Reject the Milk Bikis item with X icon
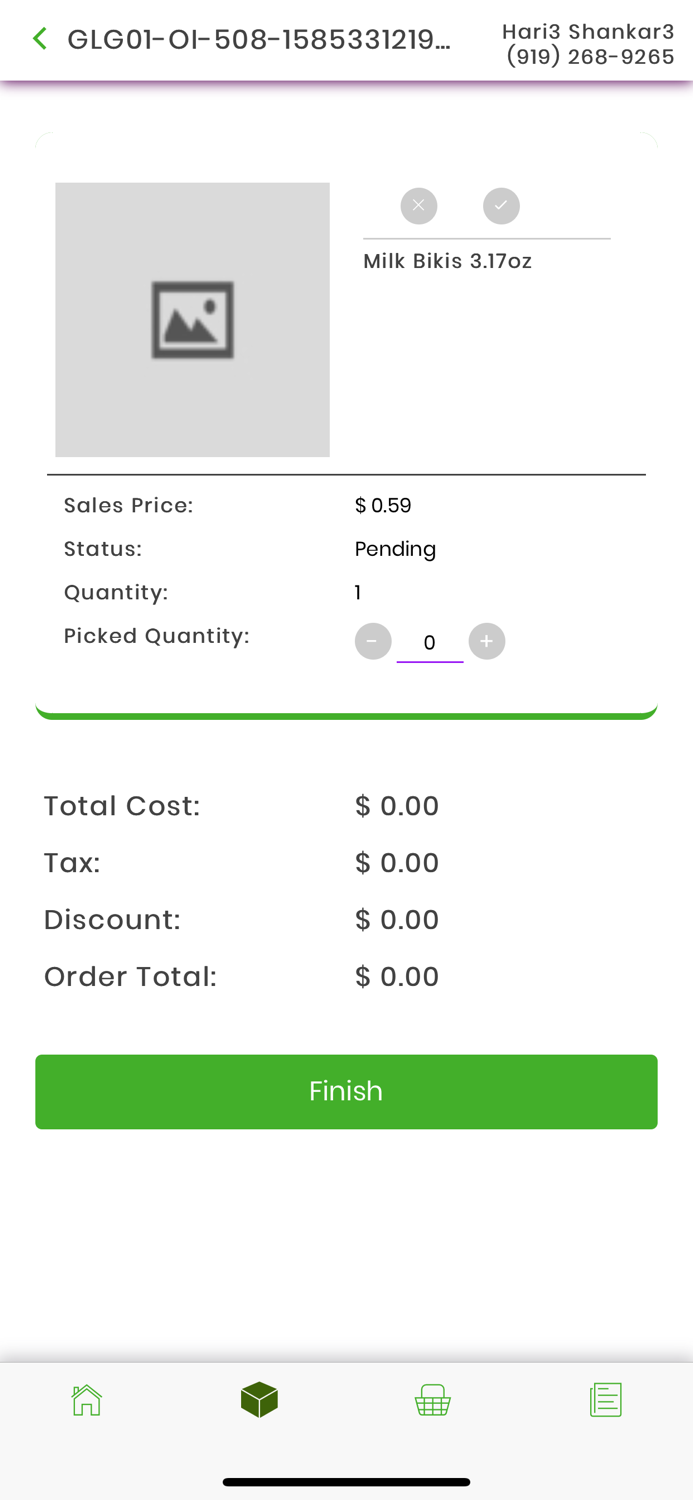This screenshot has width=693, height=1500. (x=419, y=206)
